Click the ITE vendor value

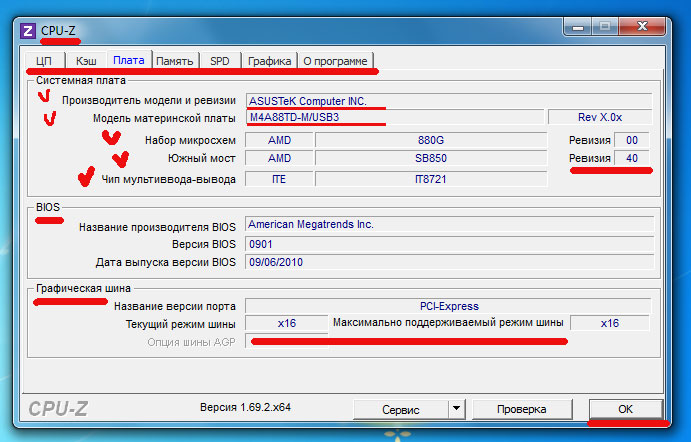(279, 179)
